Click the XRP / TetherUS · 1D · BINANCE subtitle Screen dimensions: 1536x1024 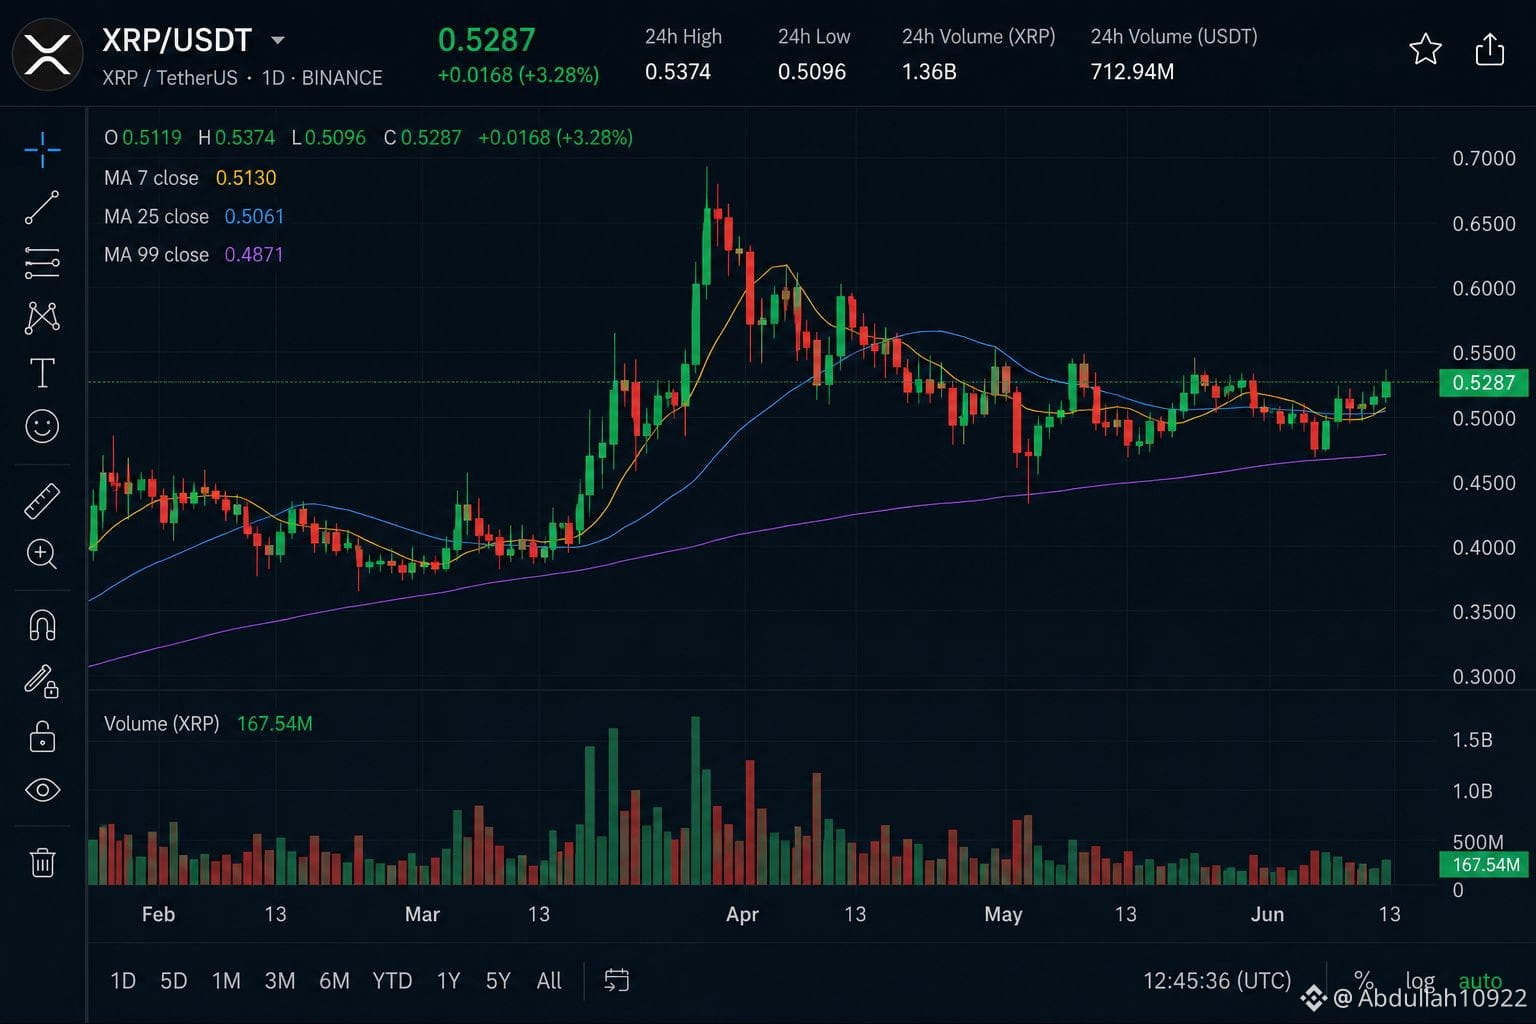pyautogui.click(x=242, y=78)
